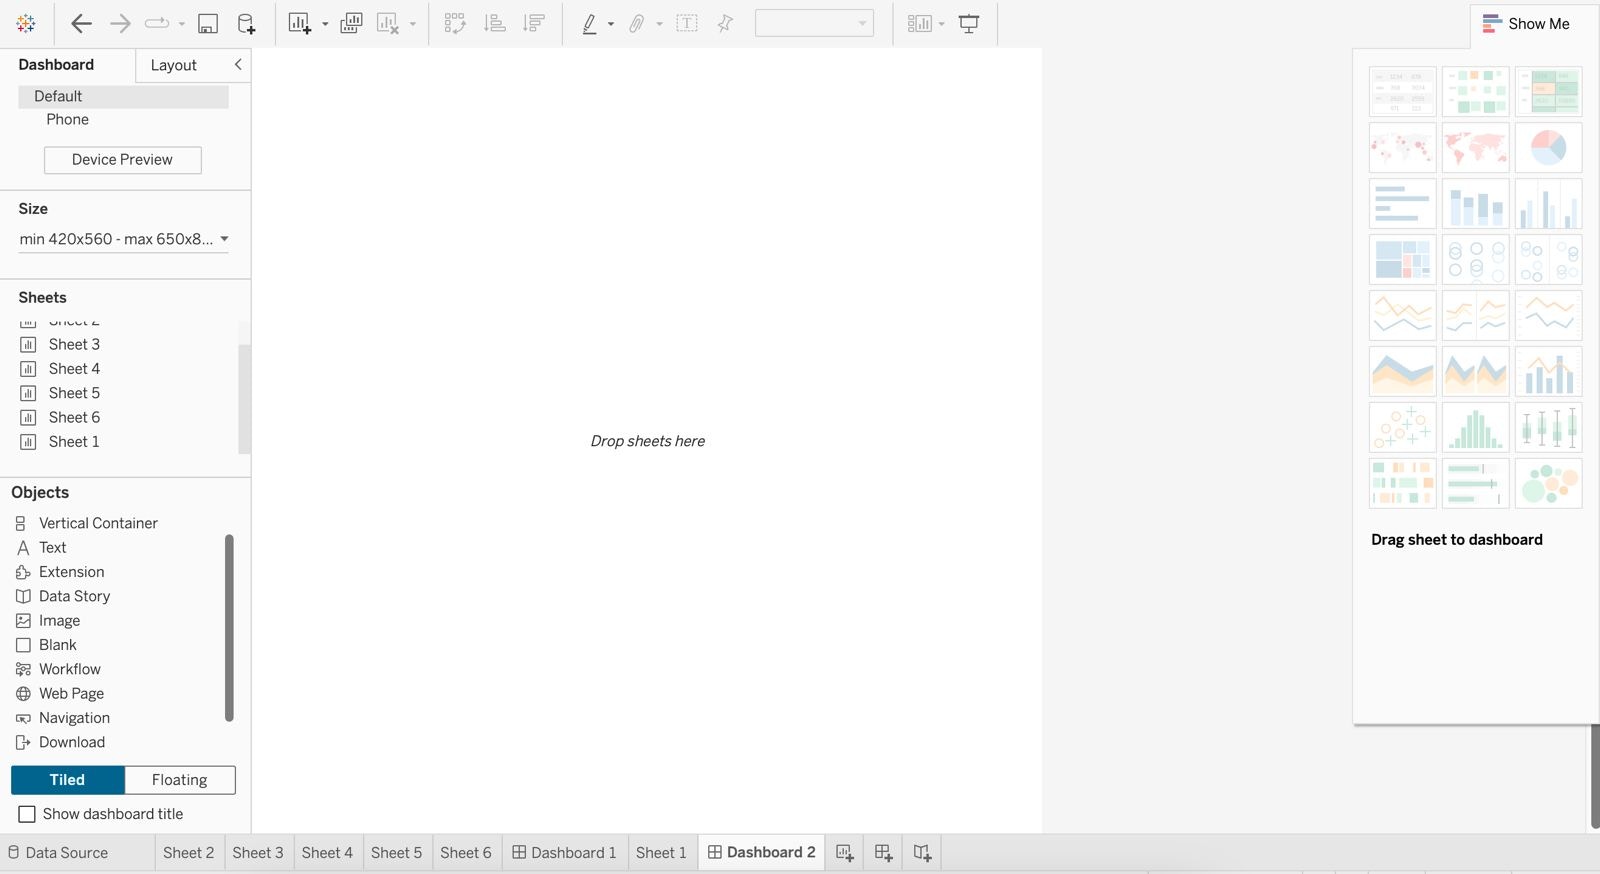Click the Save disk icon
1600x874 pixels.
(208, 24)
